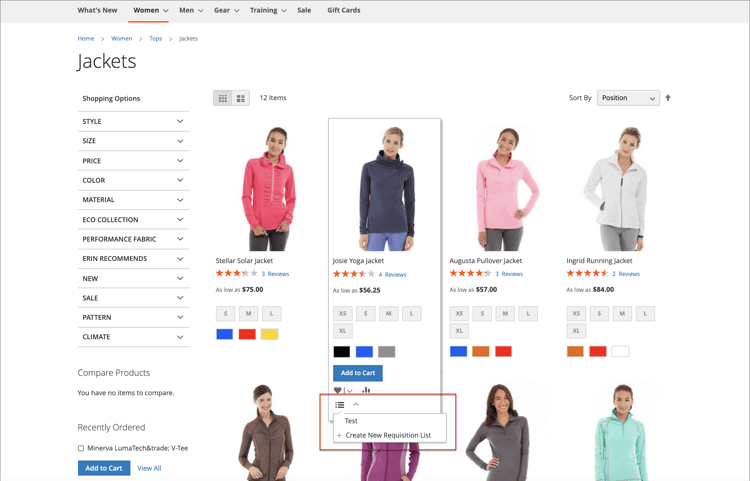This screenshot has width=750, height=481.
Task: Open Josie Yoga Jacket product title
Action: click(x=358, y=261)
